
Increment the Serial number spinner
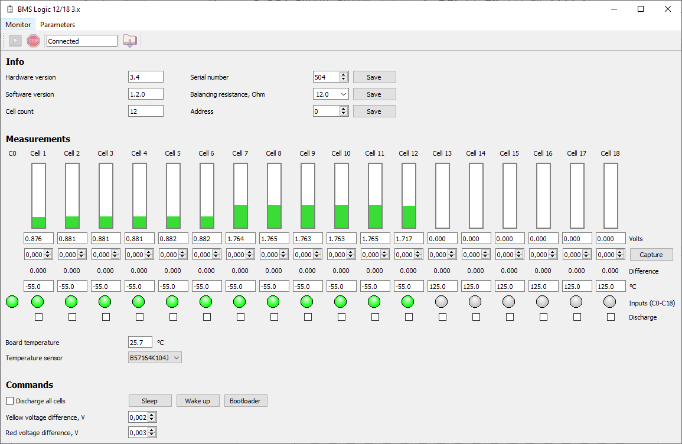pos(344,75)
